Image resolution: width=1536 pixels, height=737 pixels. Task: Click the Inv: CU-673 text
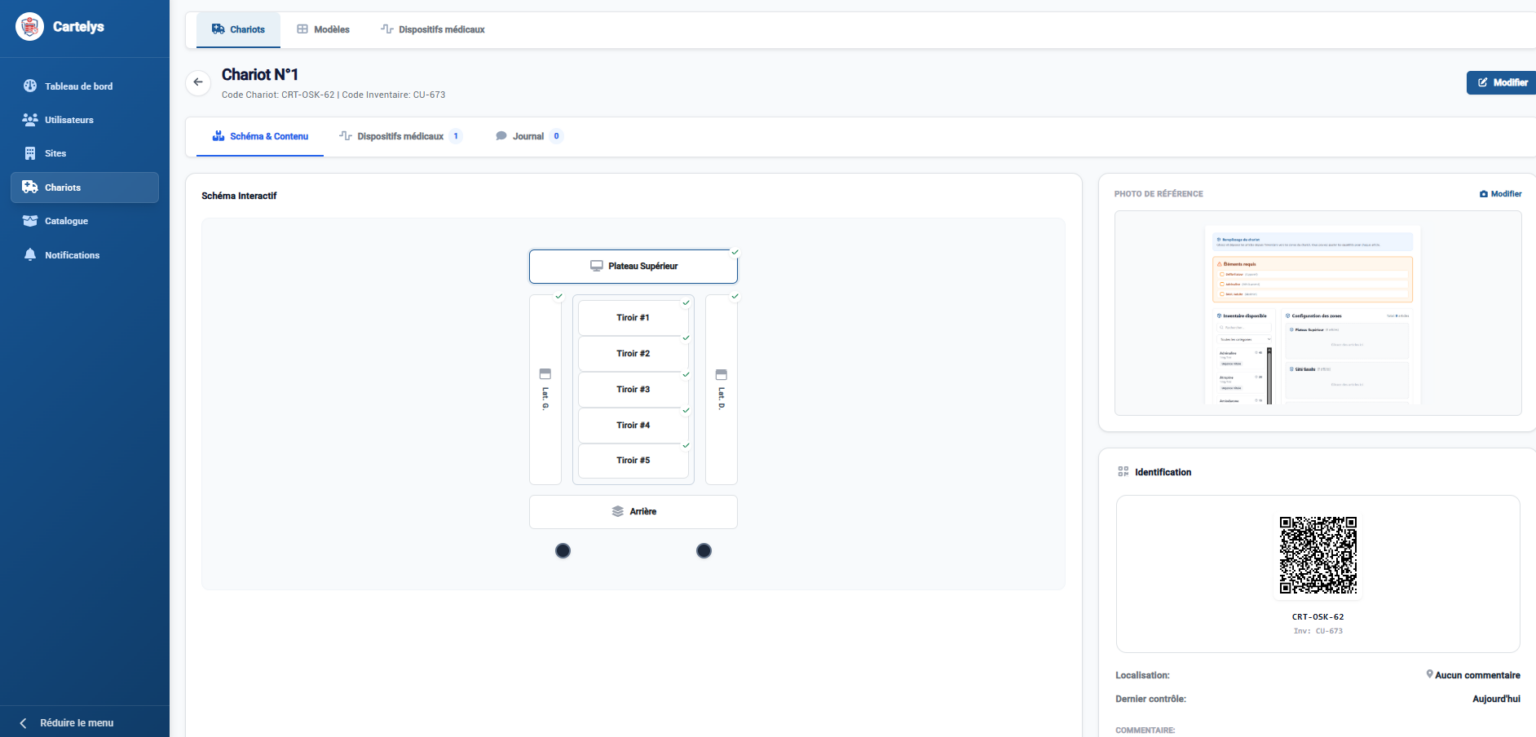(x=1318, y=631)
